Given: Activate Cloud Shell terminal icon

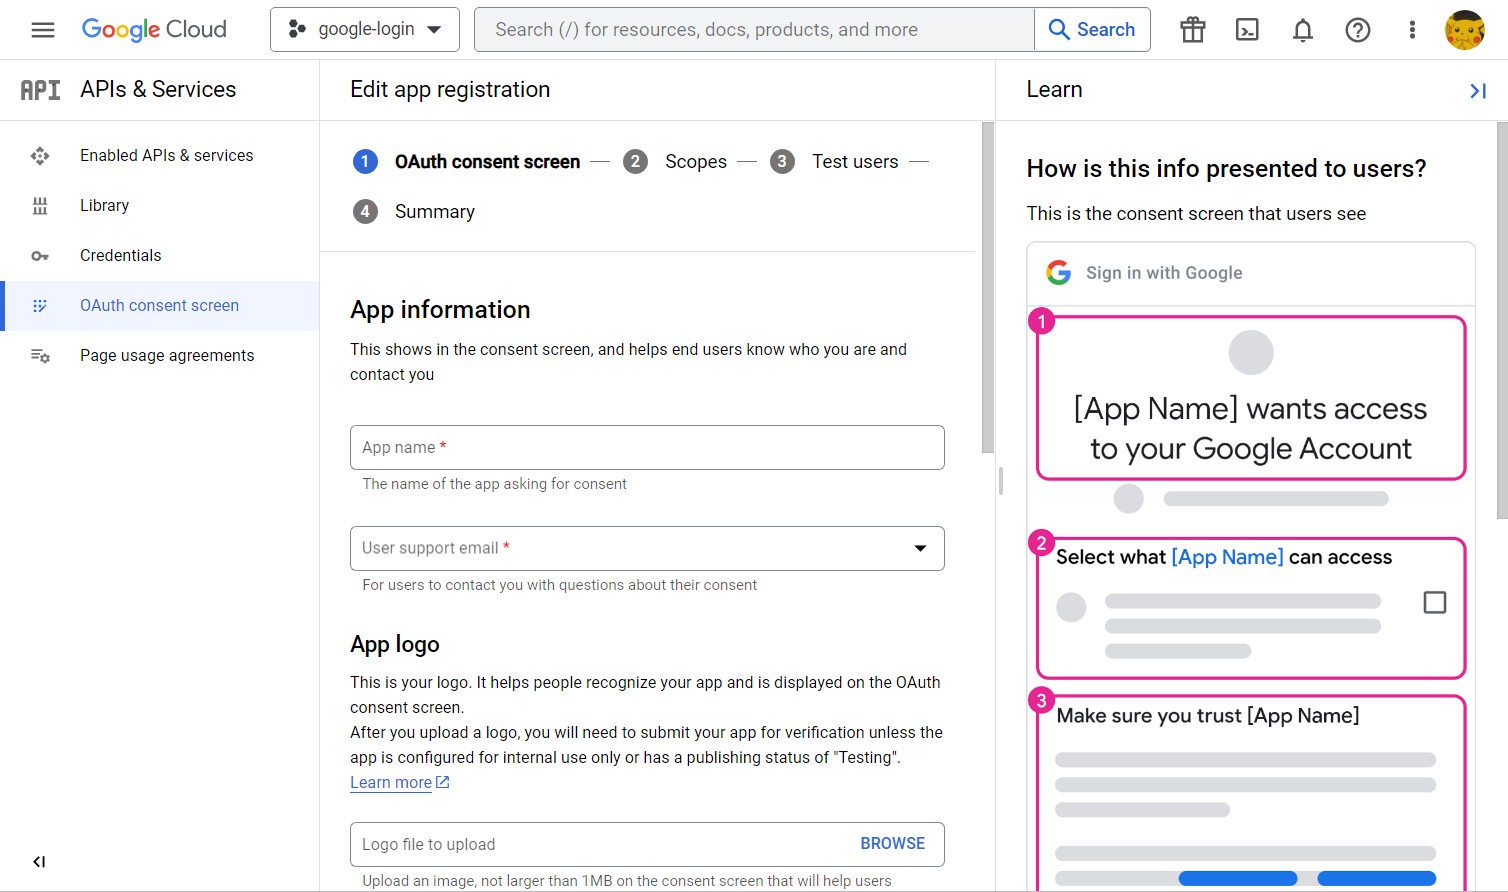Looking at the screenshot, I should 1248,30.
